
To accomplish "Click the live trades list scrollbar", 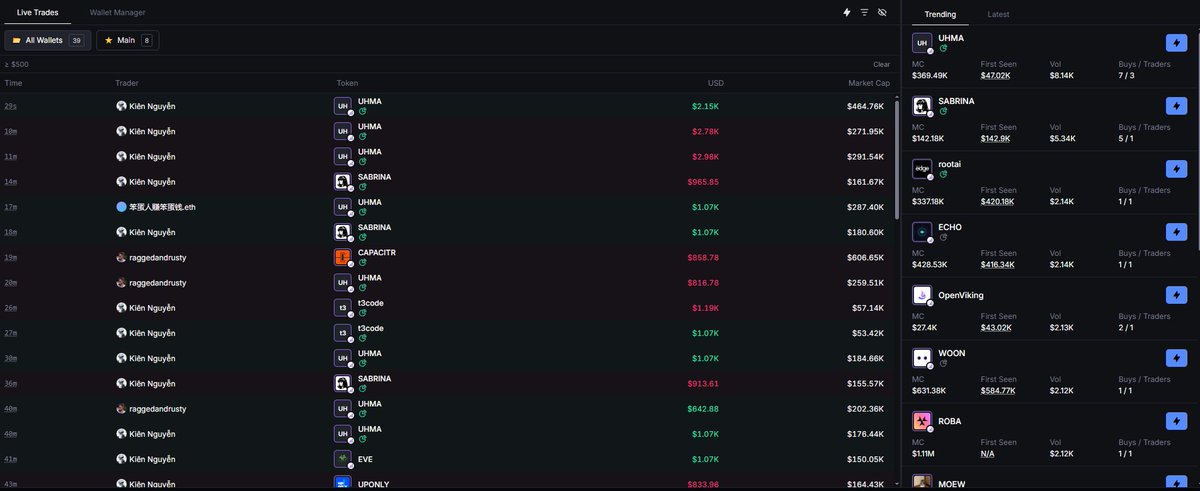I will (x=896, y=158).
